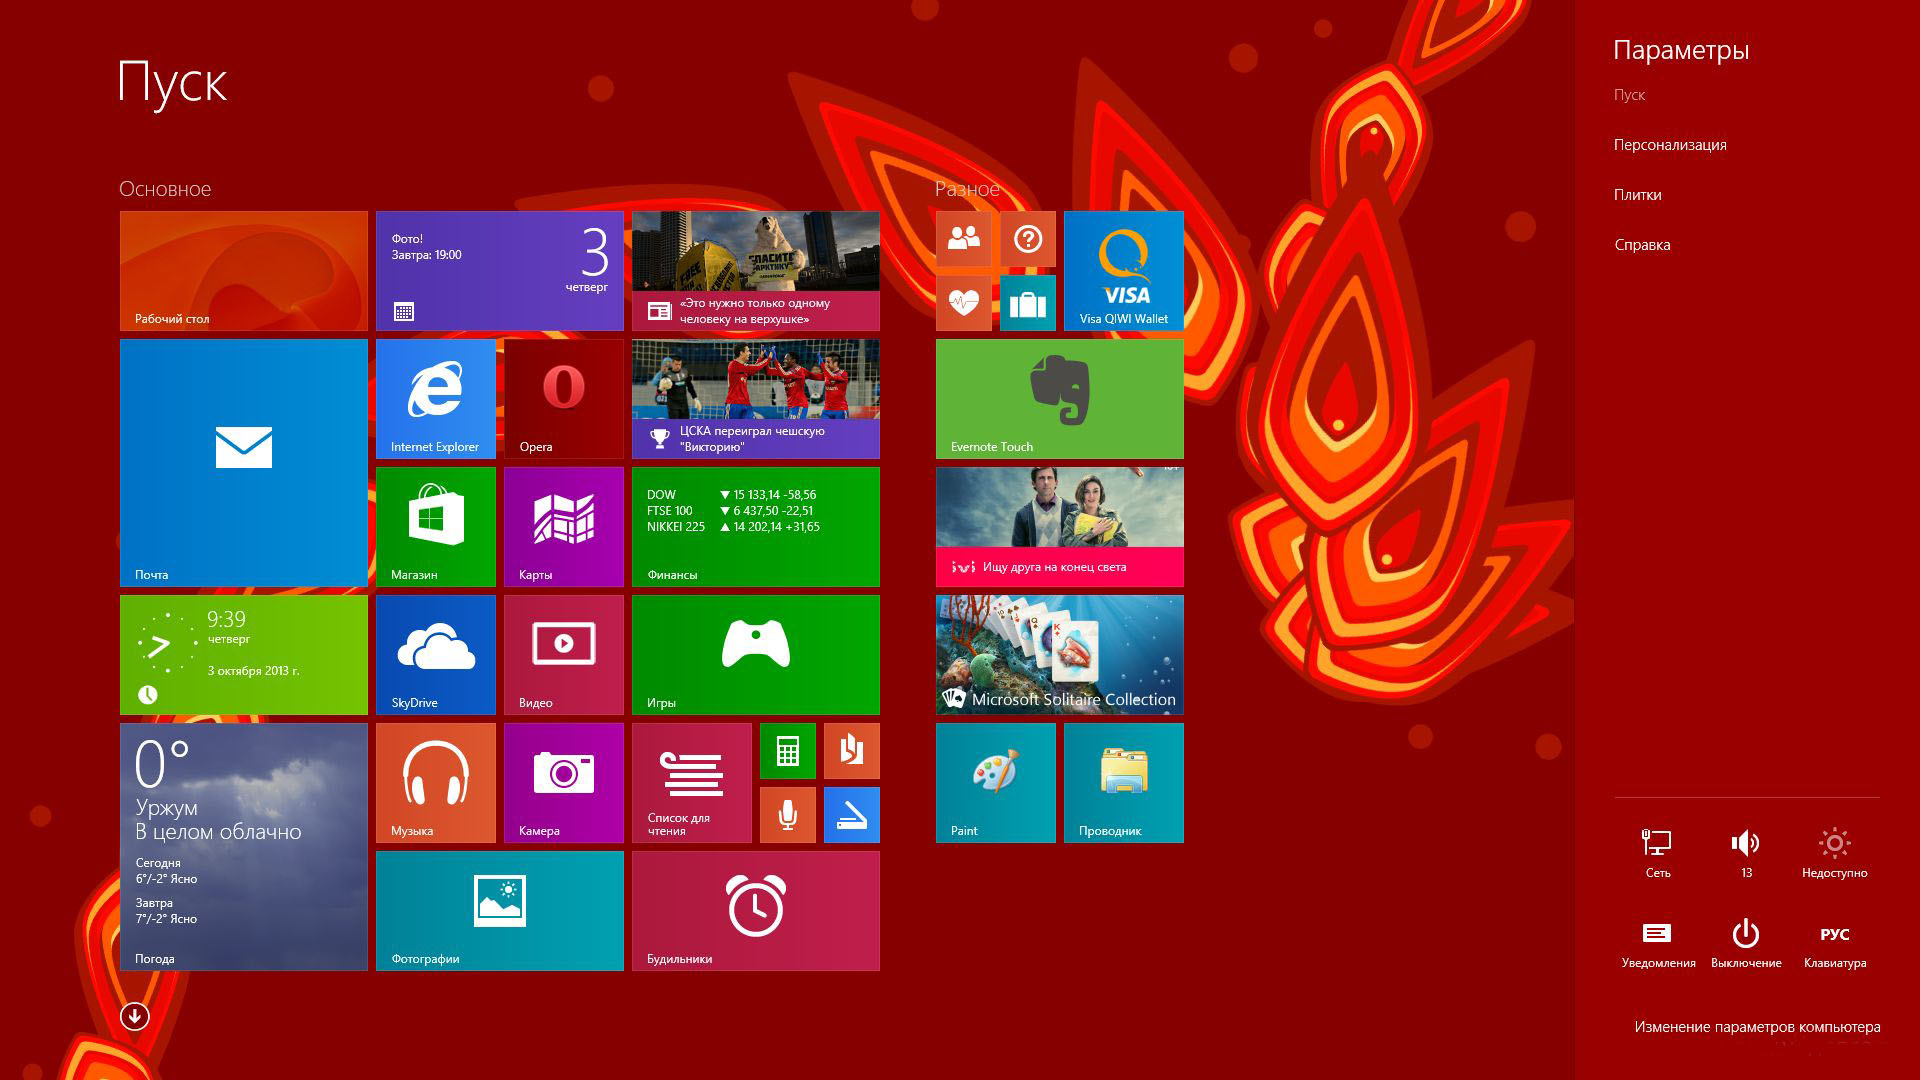Open the small calculator tile
Image resolution: width=1920 pixels, height=1080 pixels.
coord(787,750)
